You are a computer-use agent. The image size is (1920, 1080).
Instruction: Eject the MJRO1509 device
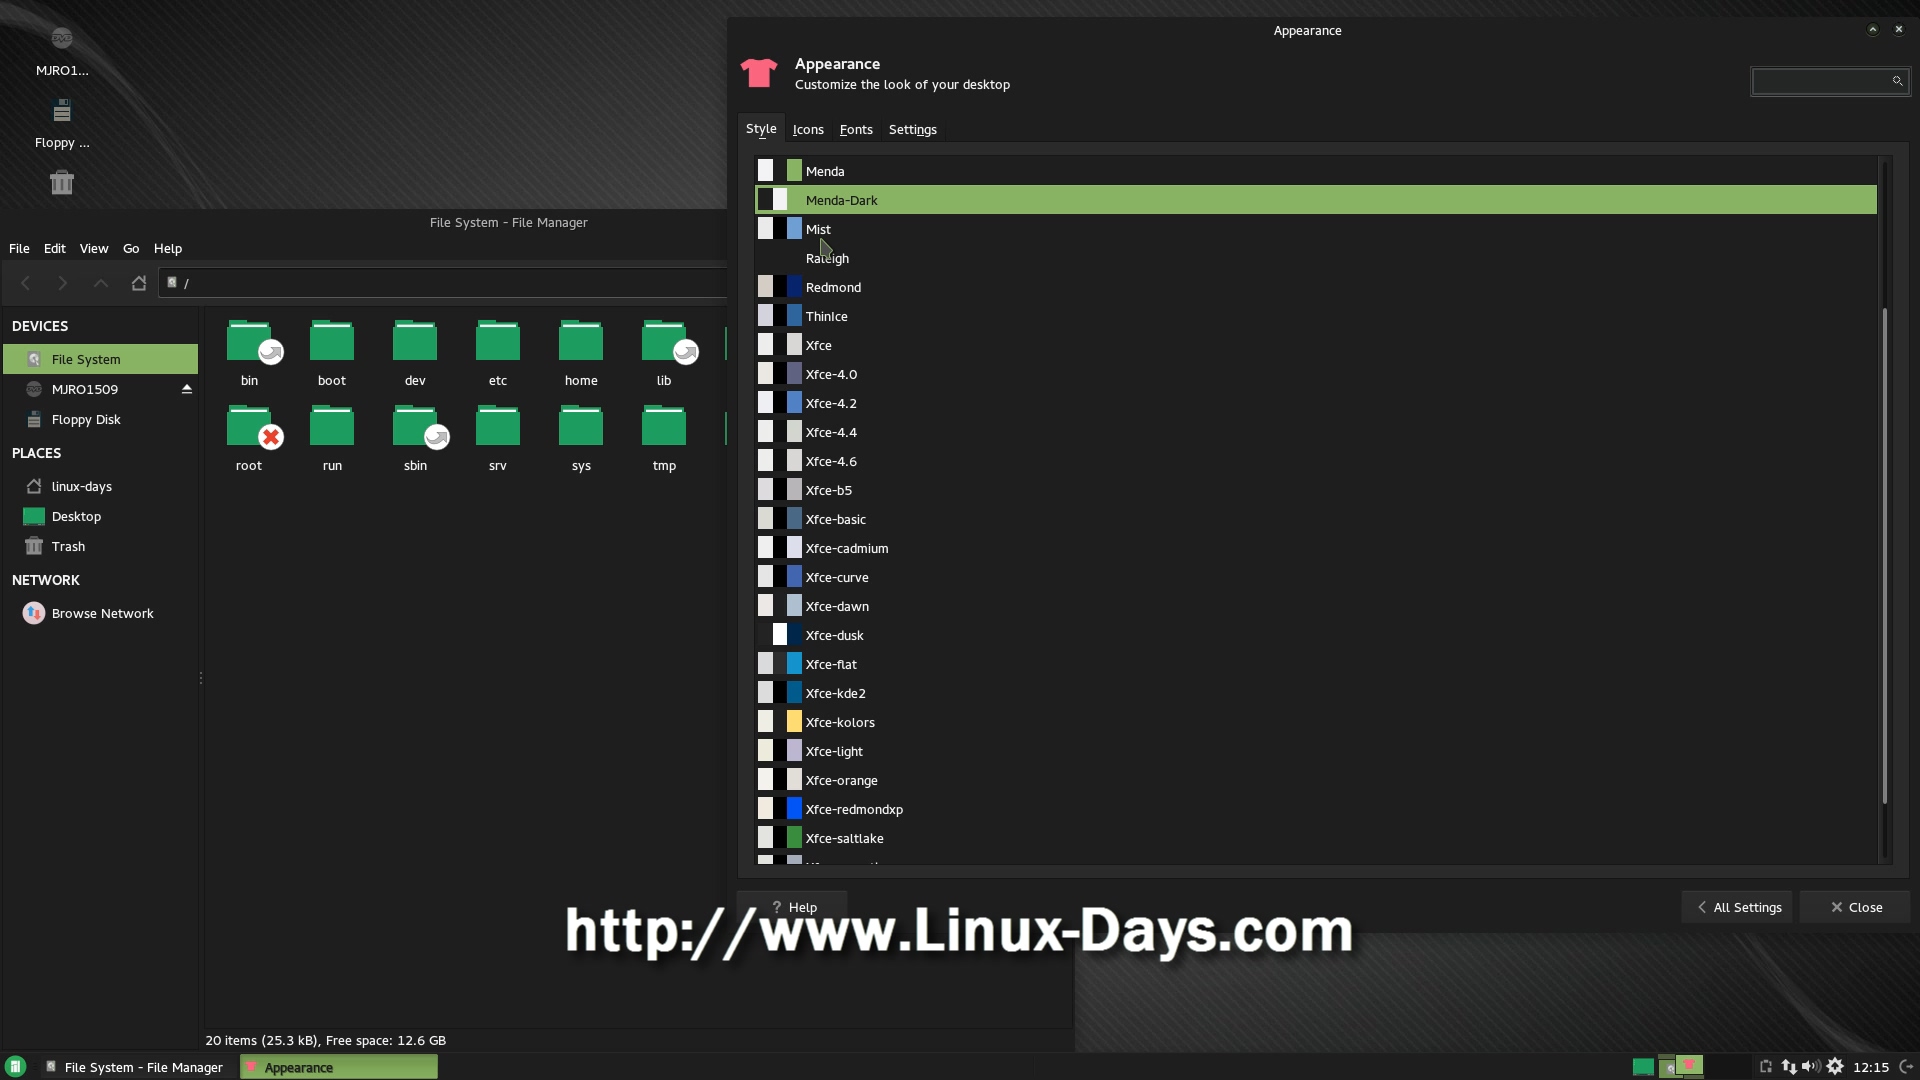coord(186,389)
